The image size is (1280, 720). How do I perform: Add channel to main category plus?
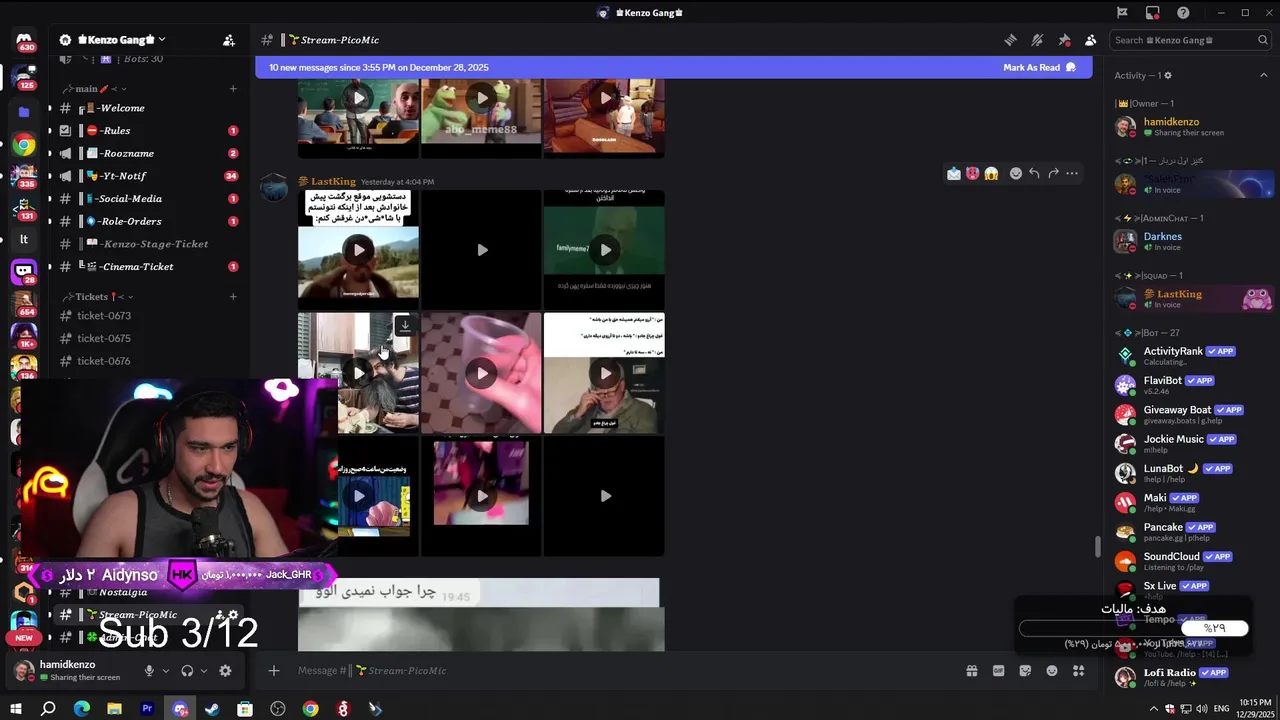(x=233, y=89)
